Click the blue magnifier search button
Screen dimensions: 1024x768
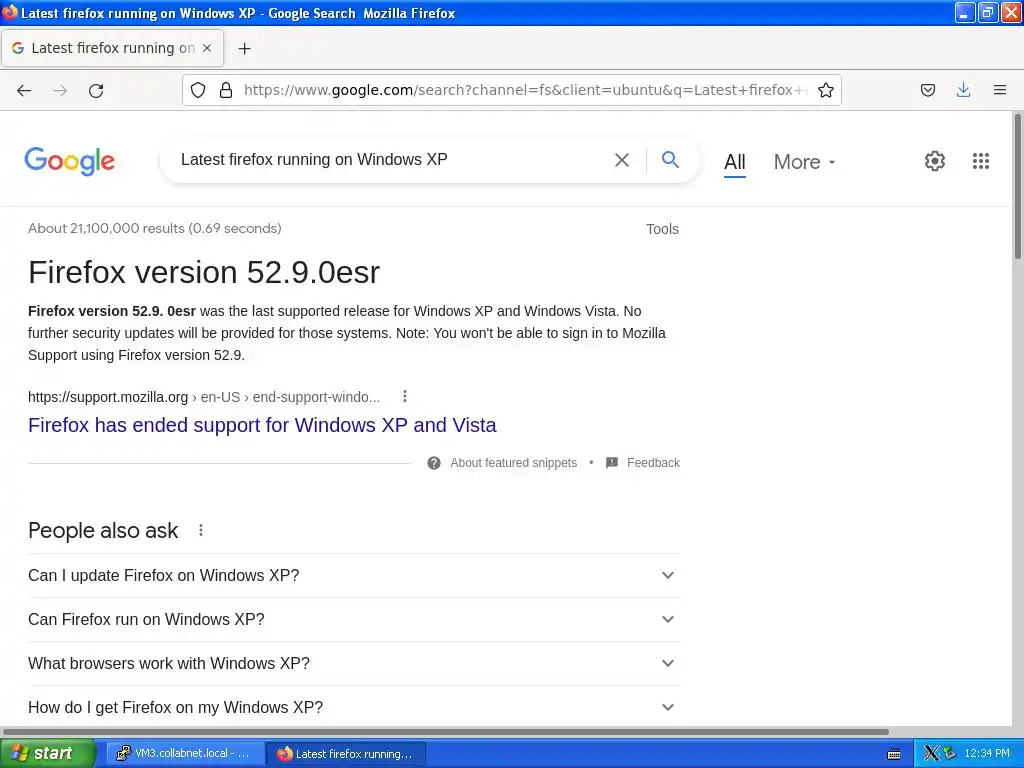click(670, 159)
